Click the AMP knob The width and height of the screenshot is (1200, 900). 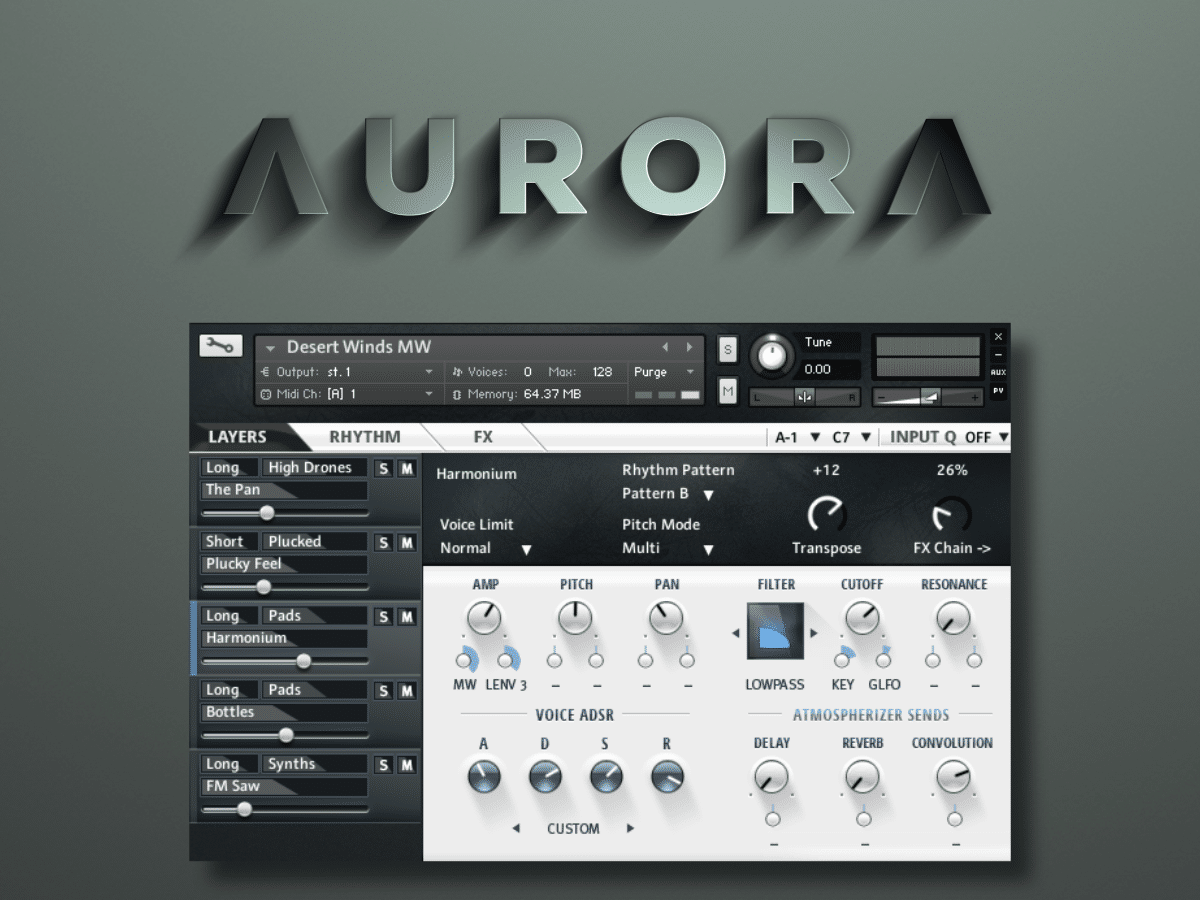point(484,619)
